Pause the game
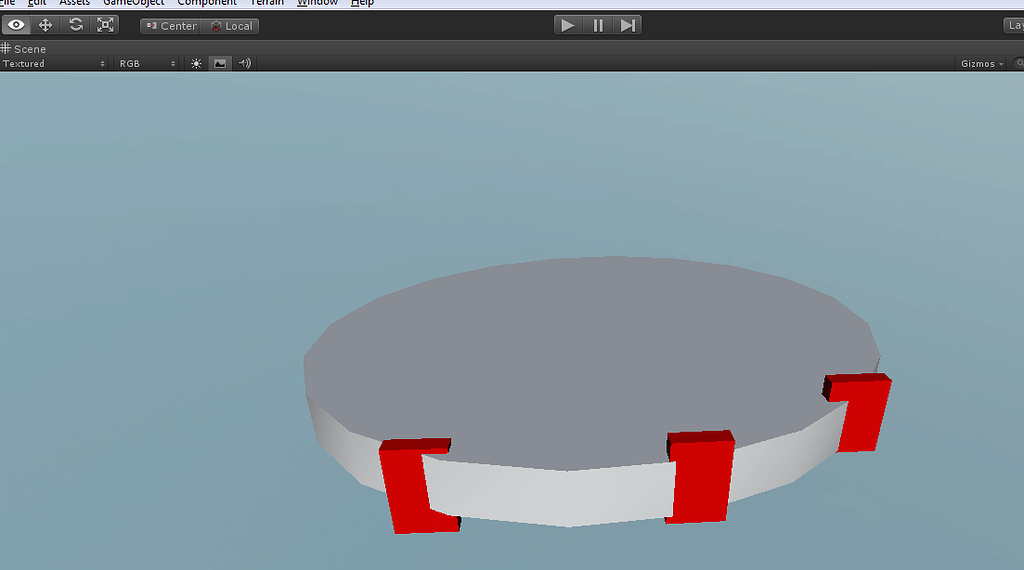 point(598,25)
